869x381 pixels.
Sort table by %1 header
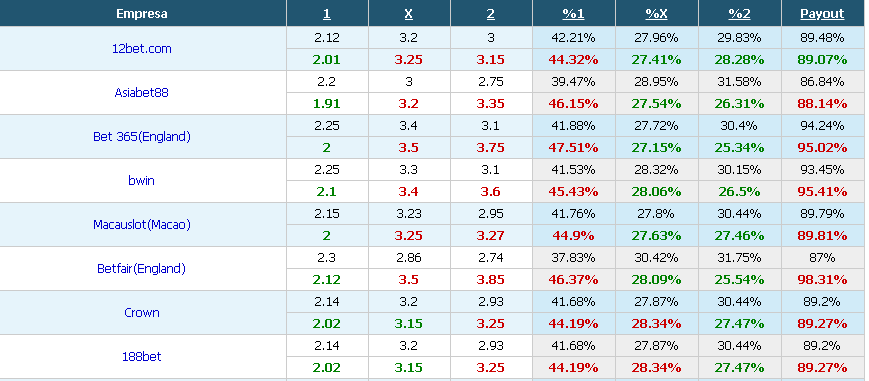tap(574, 14)
